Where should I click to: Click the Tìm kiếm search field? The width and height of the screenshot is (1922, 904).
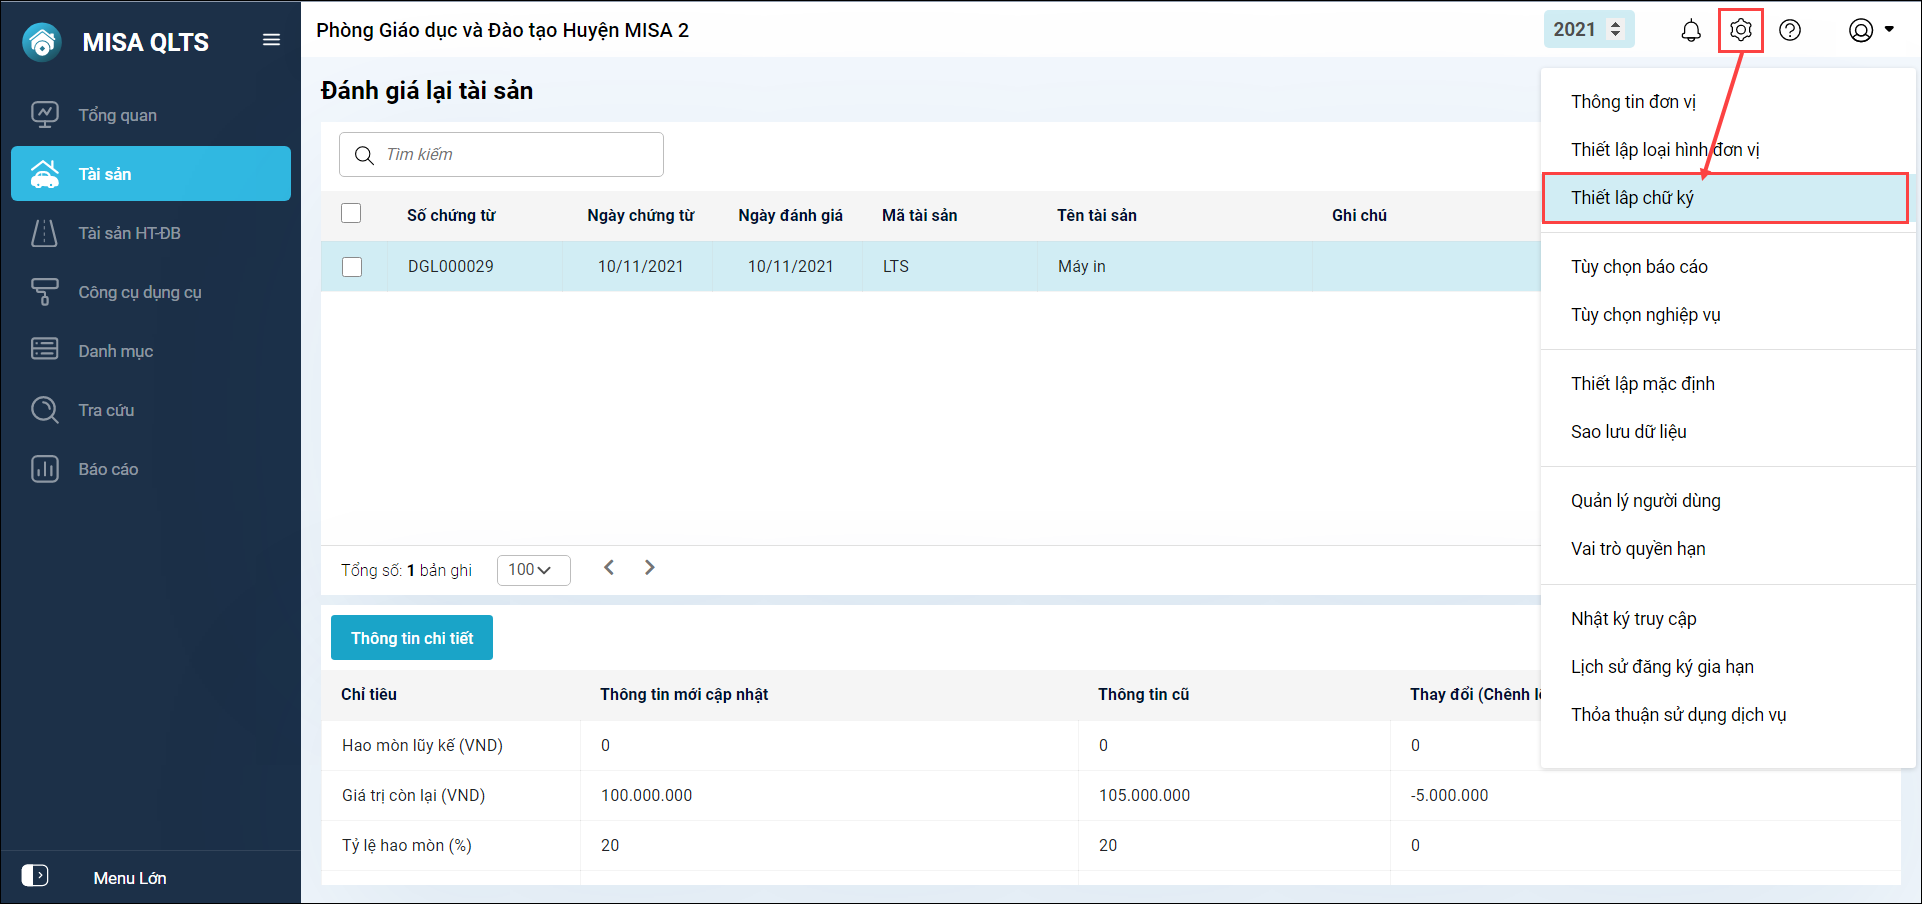coord(501,155)
